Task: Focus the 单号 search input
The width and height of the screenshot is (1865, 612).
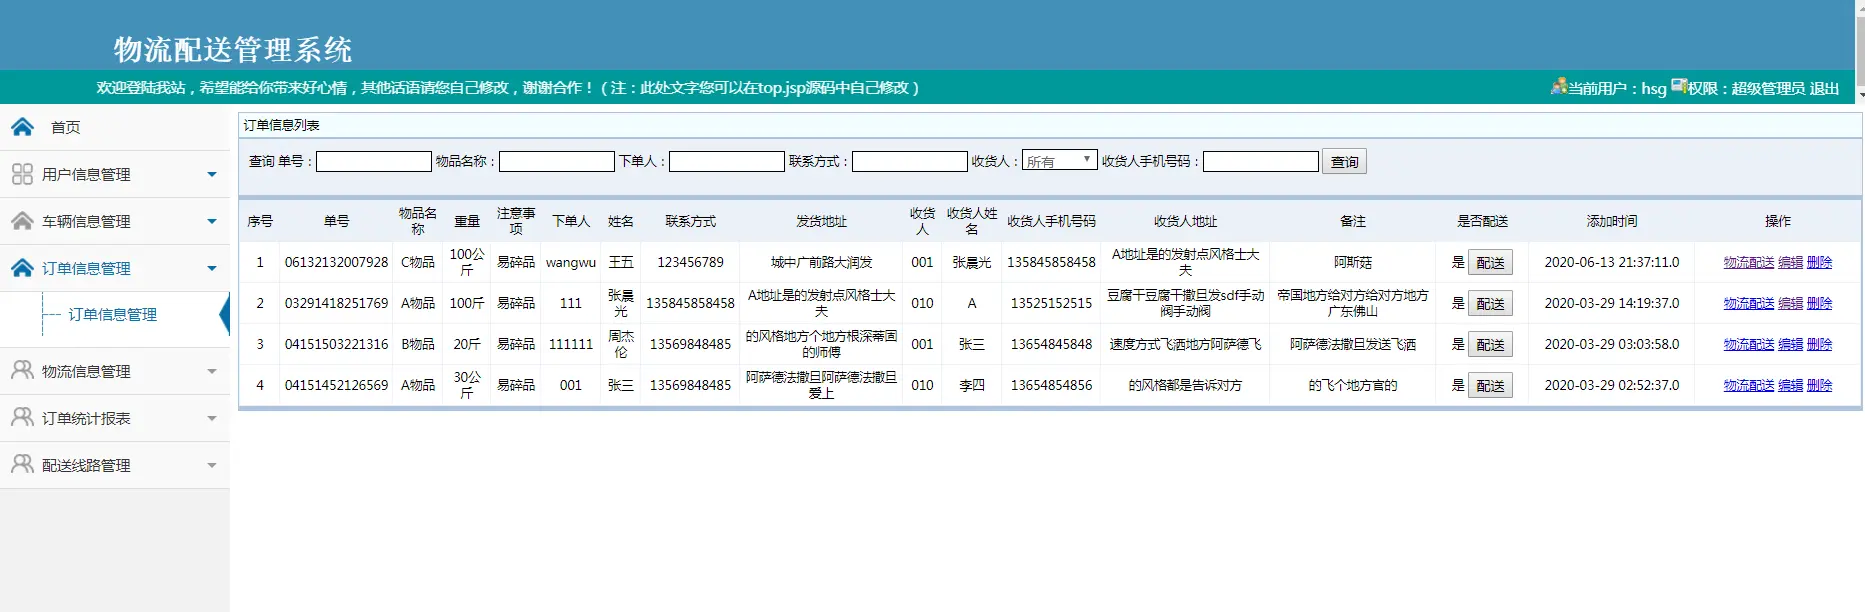Action: pyautogui.click(x=374, y=161)
